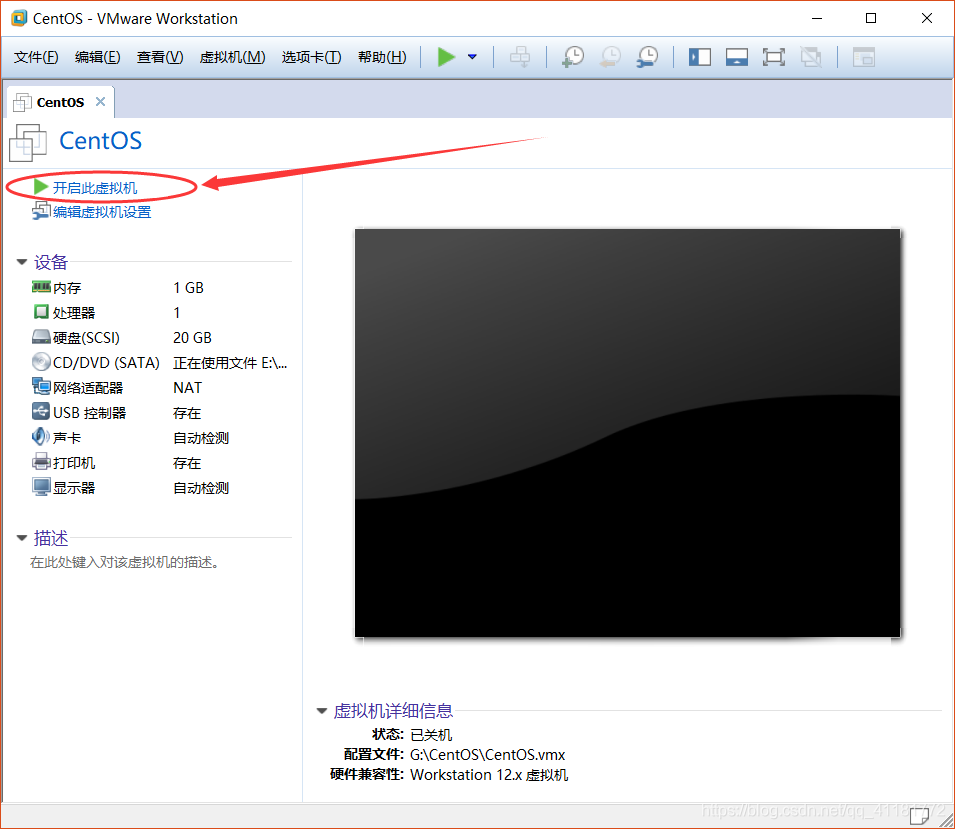
Task: Collapse the 设备 section
Action: click(22, 262)
